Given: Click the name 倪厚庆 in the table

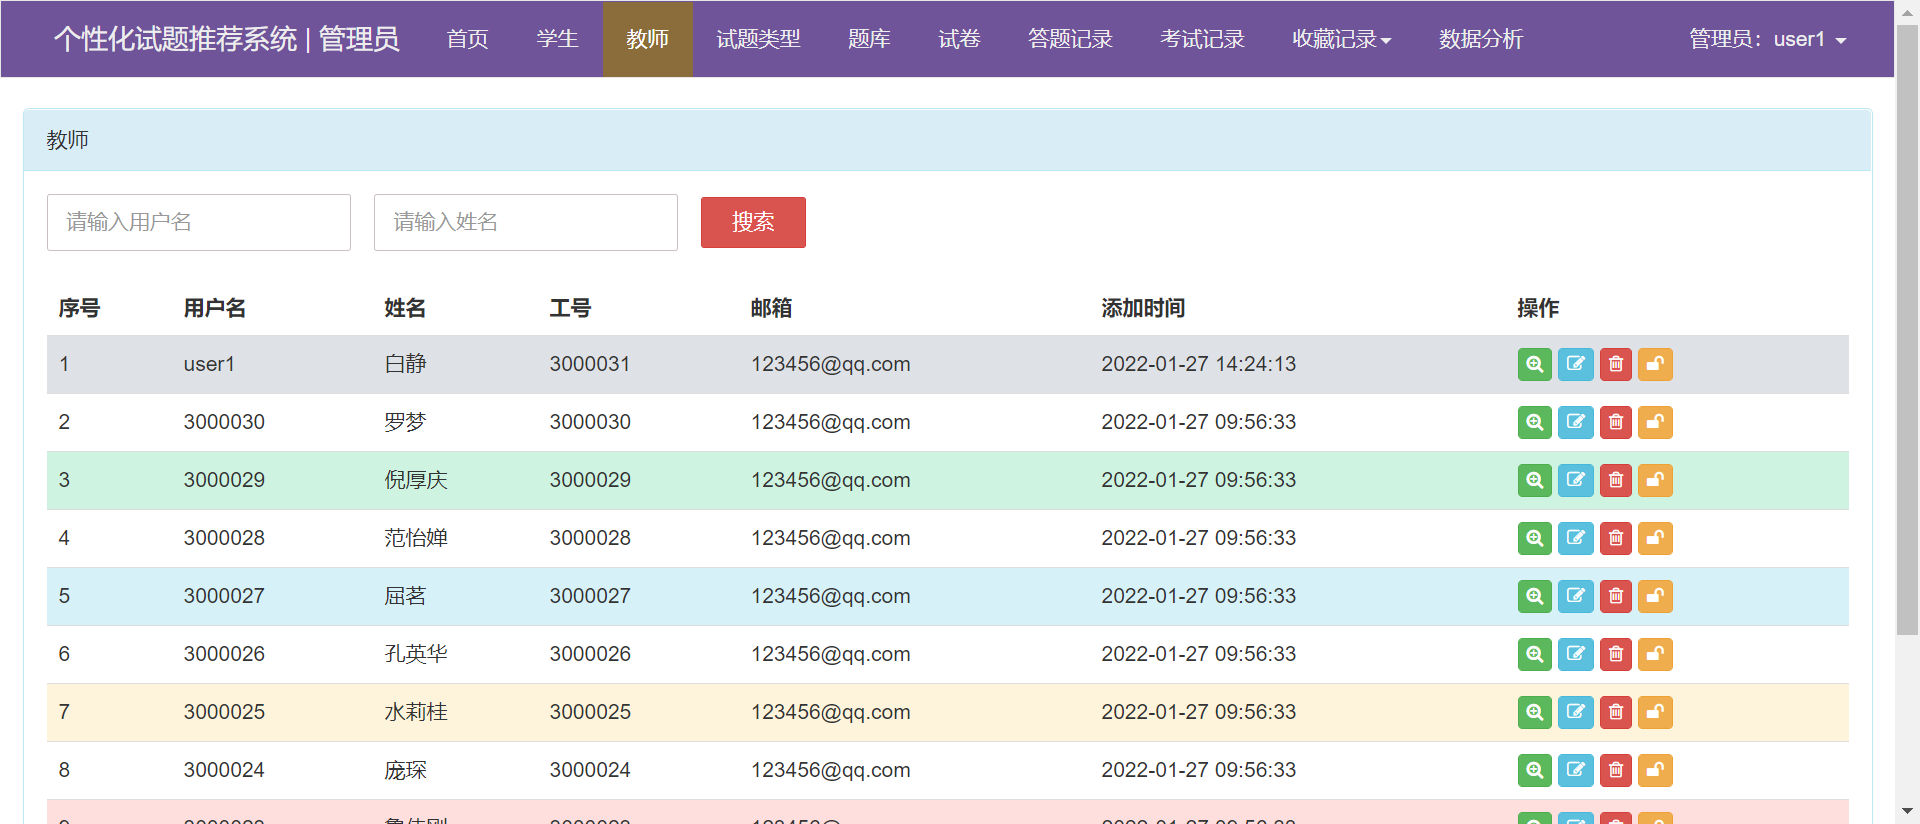Looking at the screenshot, I should [x=416, y=480].
